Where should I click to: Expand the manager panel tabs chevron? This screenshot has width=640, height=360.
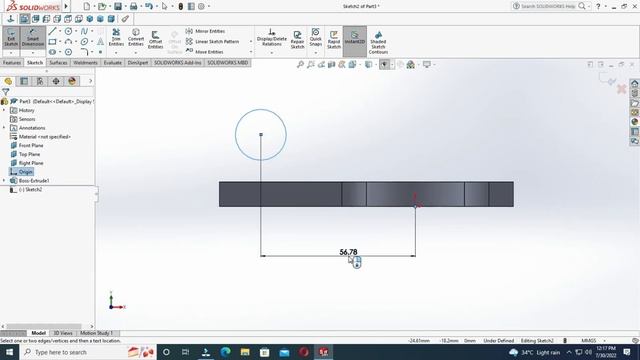coord(91,81)
